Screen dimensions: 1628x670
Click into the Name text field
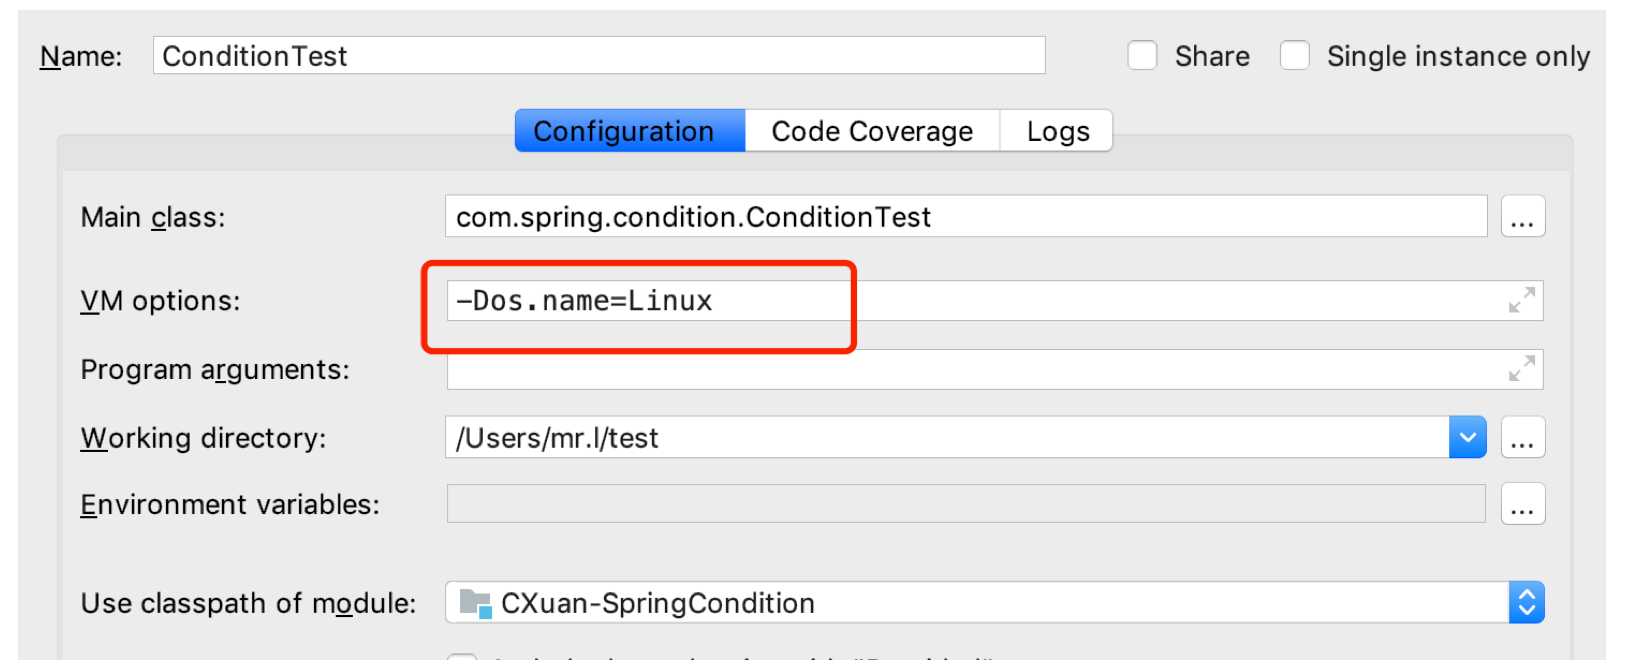[x=598, y=56]
